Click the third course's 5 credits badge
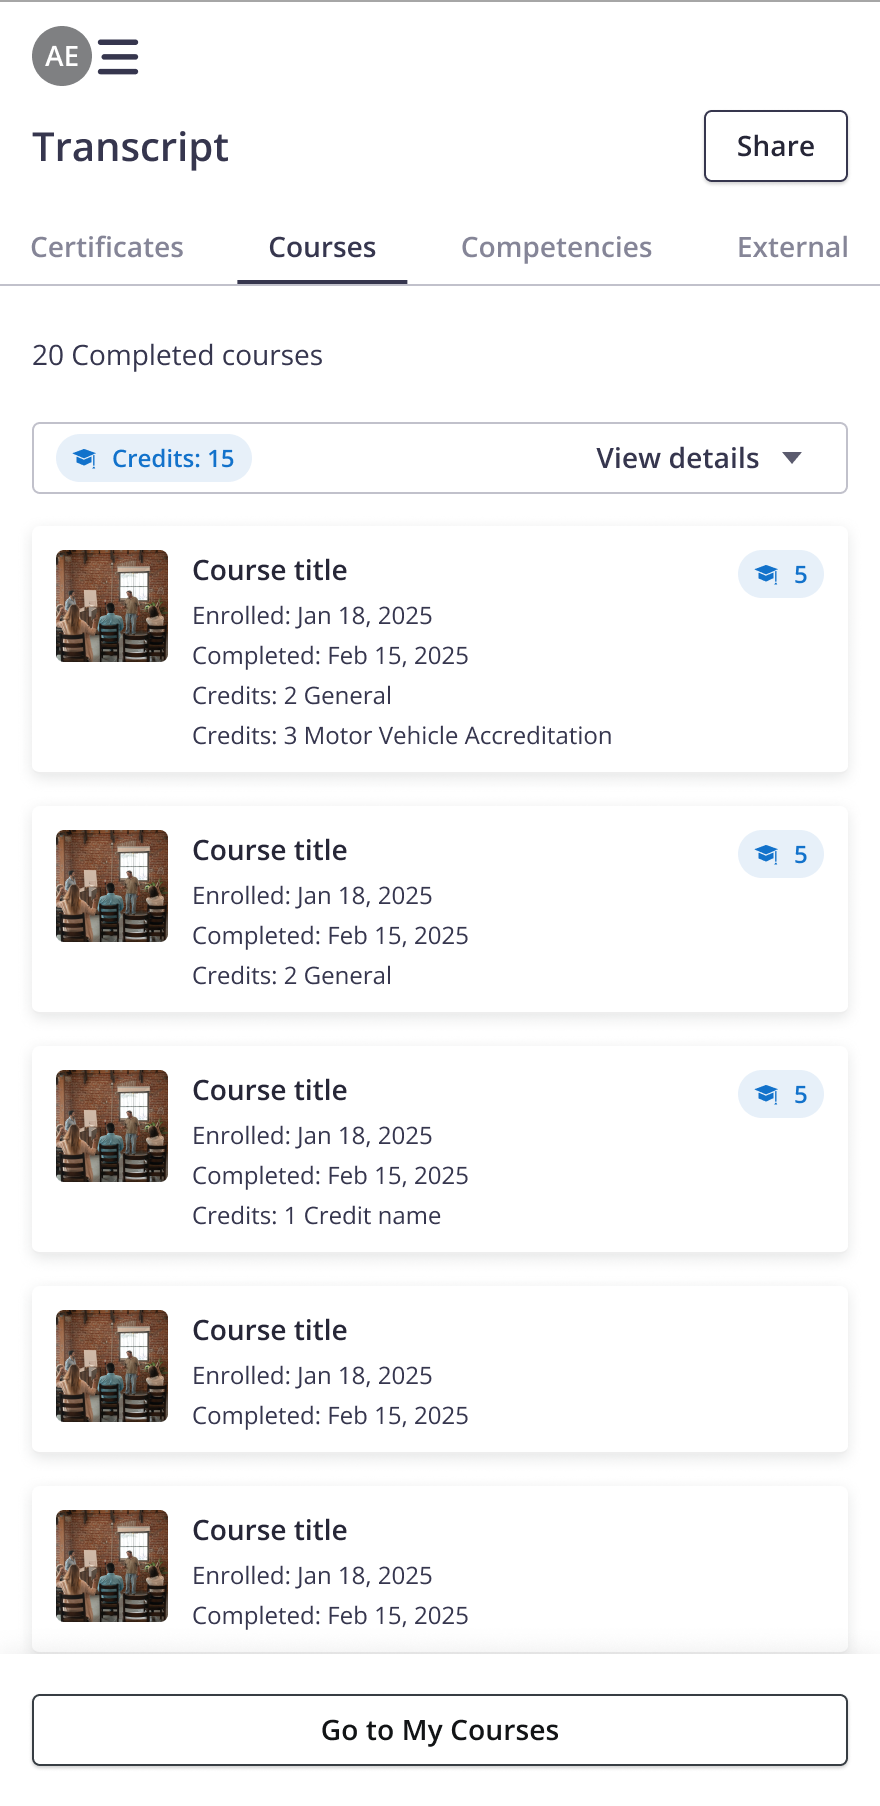Screen dimensions: 880x1806 pyautogui.click(x=781, y=1095)
